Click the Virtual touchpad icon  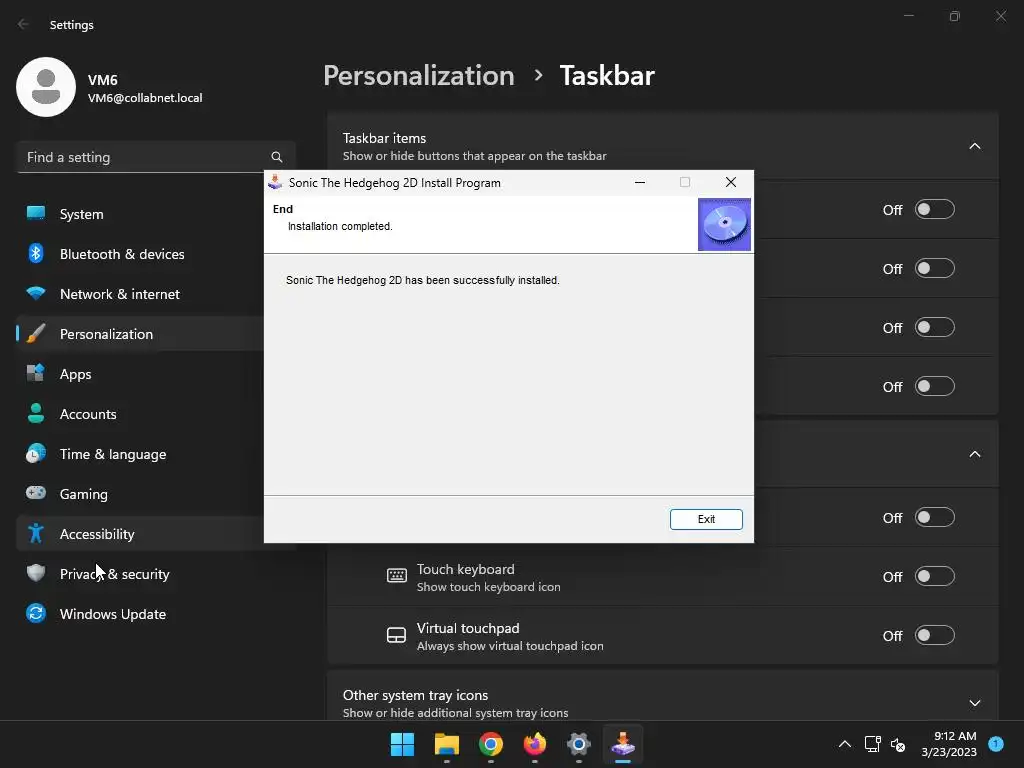click(x=396, y=635)
